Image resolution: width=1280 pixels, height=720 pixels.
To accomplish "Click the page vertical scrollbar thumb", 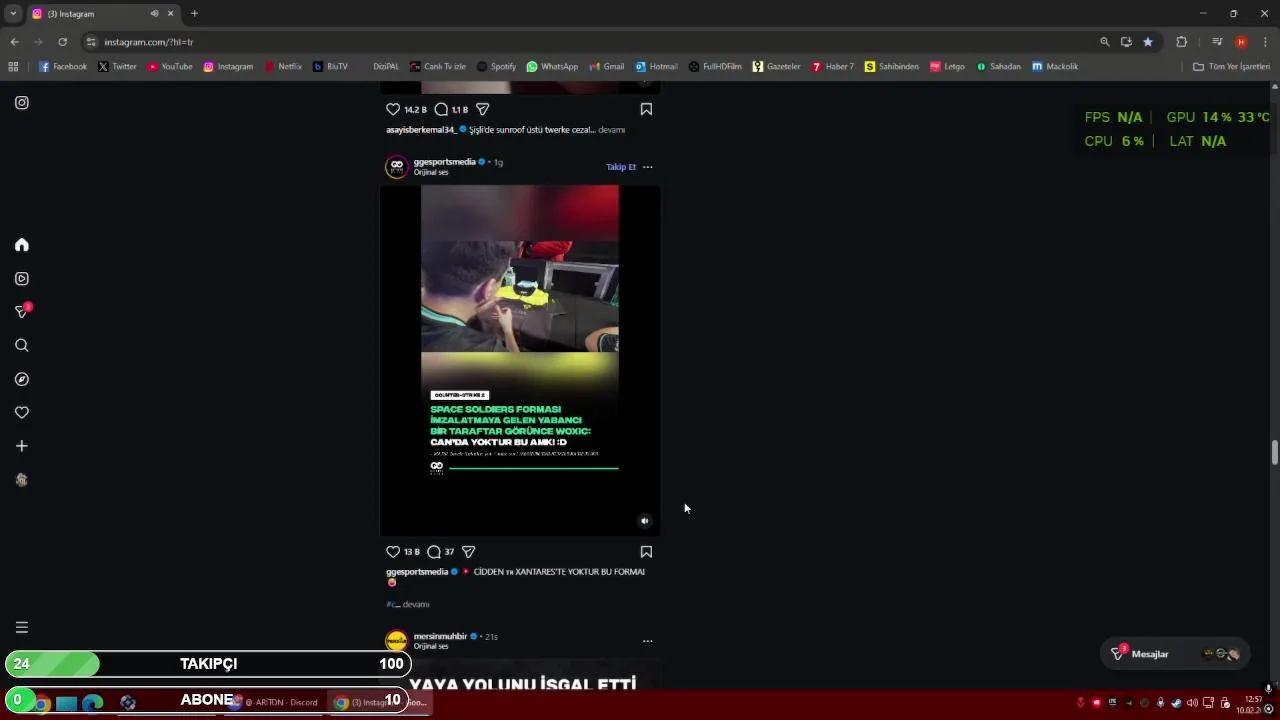I will 1274,452.
